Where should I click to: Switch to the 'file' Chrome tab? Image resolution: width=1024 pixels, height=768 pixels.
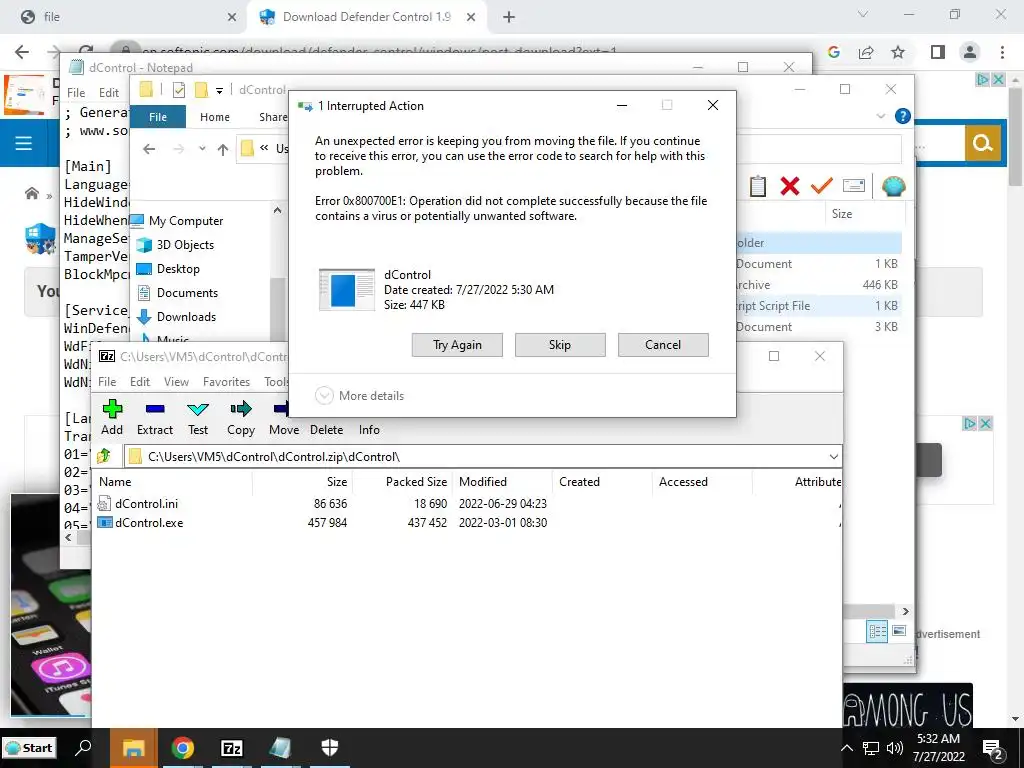(x=127, y=17)
